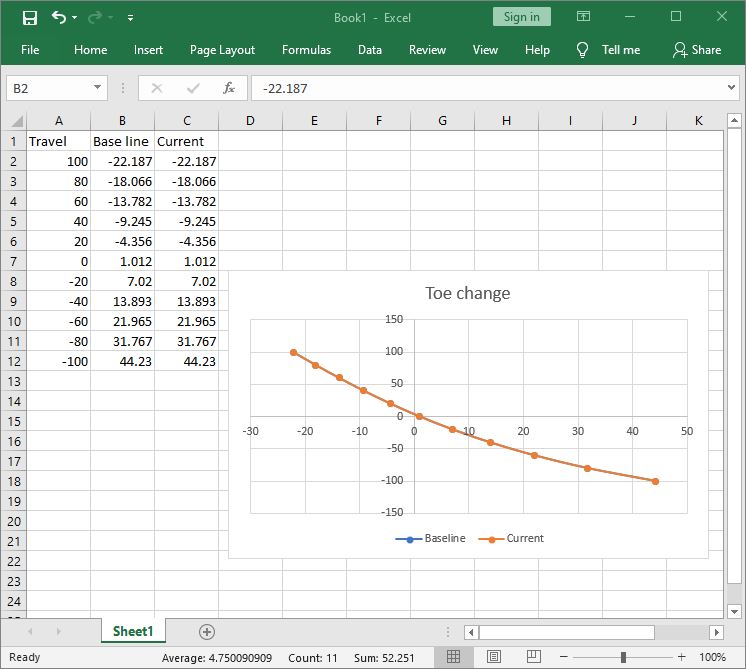Click the Share button
The width and height of the screenshot is (746, 669).
tap(697, 50)
